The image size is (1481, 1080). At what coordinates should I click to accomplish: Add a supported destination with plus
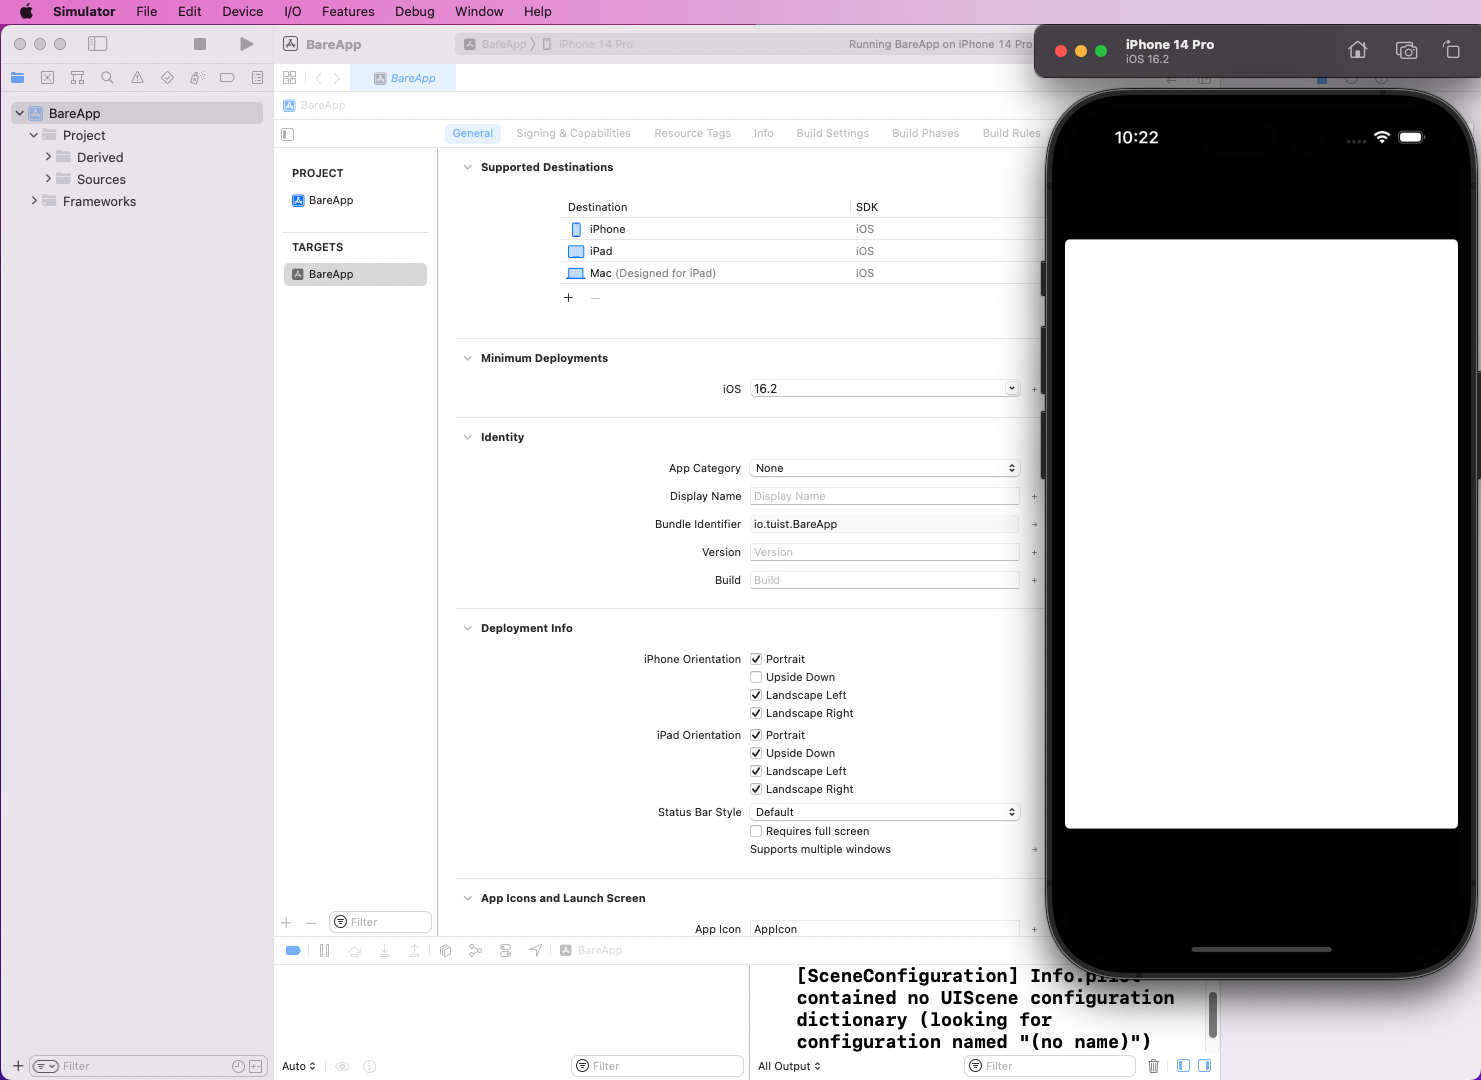click(x=568, y=298)
